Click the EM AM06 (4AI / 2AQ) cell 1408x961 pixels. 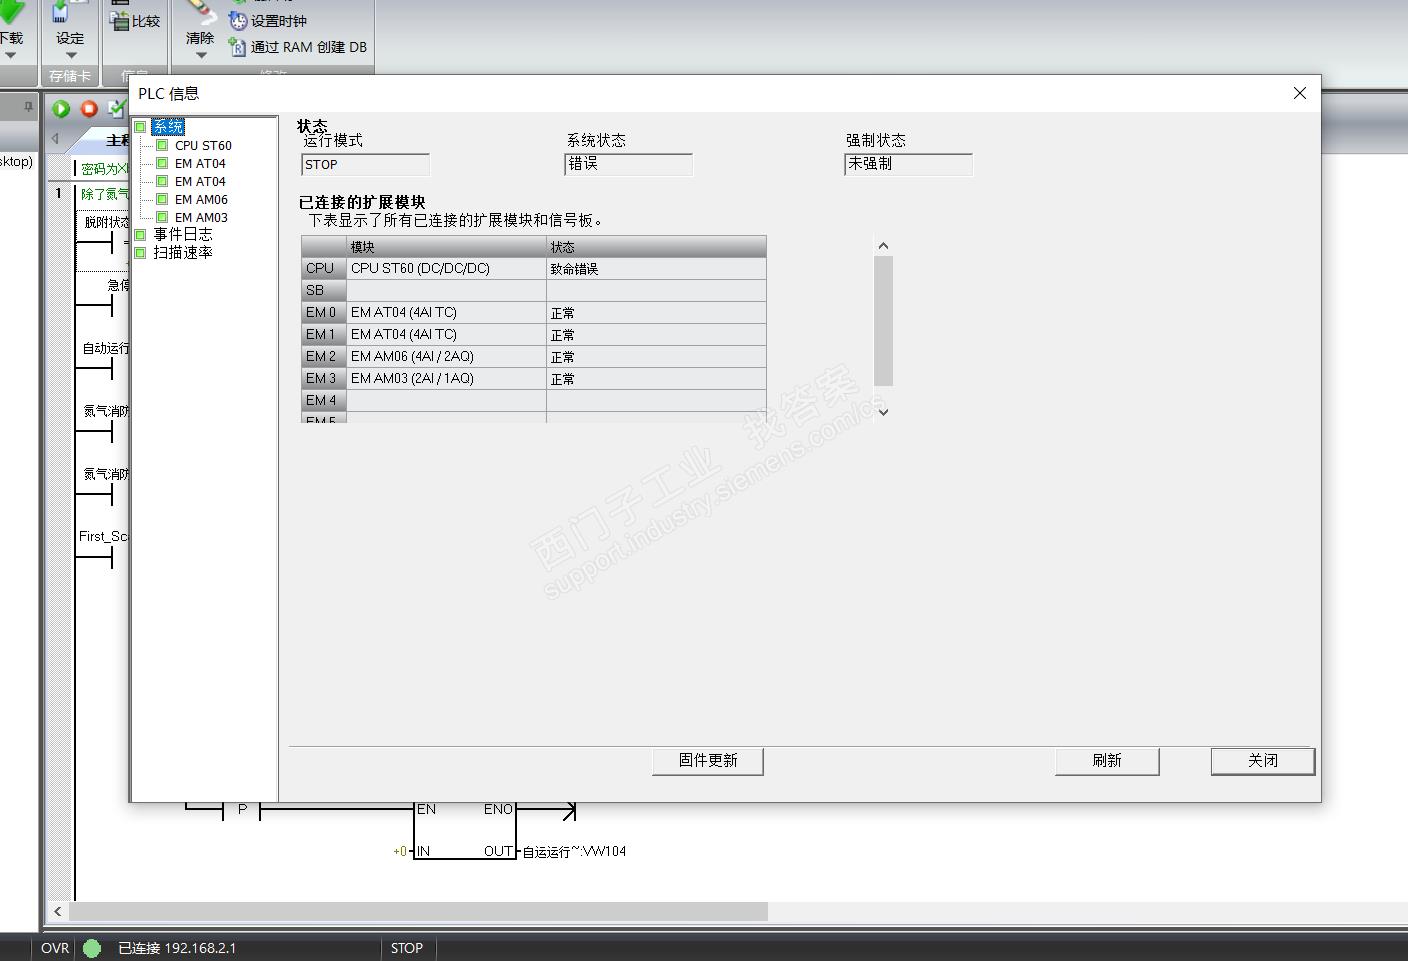click(x=446, y=357)
